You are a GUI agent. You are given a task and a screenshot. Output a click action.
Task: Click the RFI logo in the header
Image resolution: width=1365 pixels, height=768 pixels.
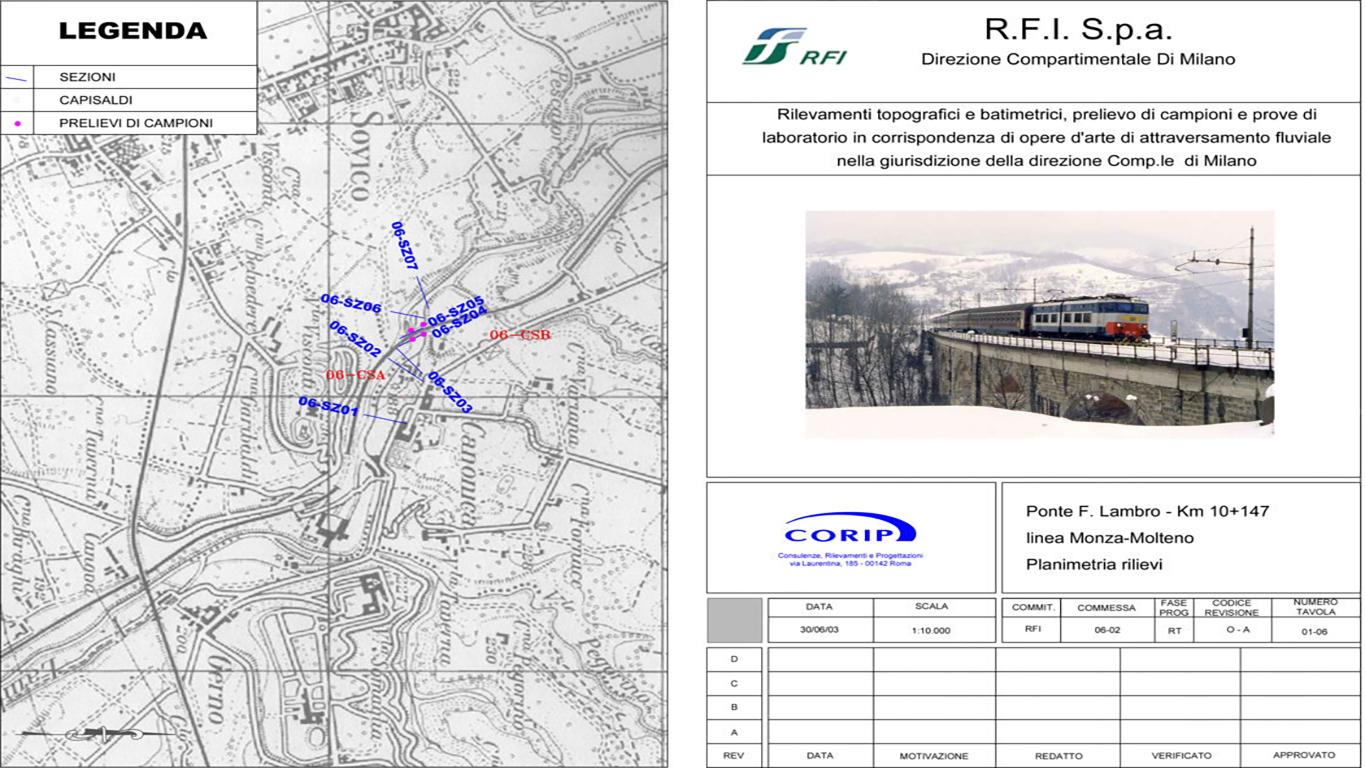tap(795, 48)
